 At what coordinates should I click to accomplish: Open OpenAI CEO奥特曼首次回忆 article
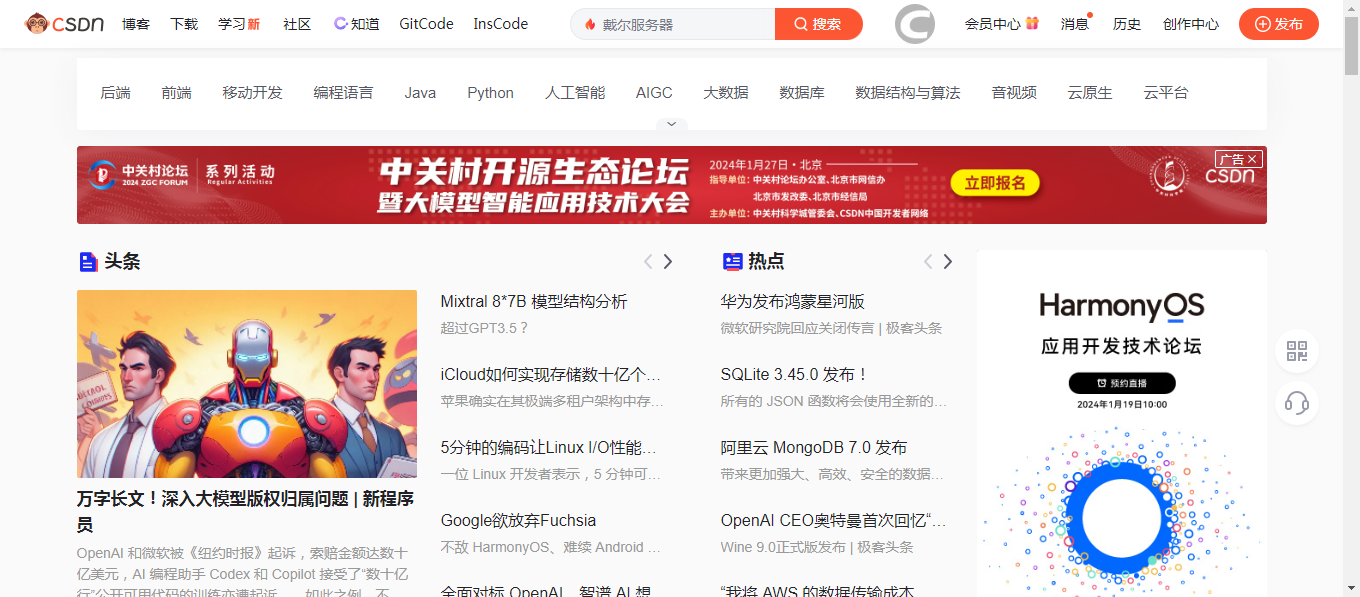834,521
